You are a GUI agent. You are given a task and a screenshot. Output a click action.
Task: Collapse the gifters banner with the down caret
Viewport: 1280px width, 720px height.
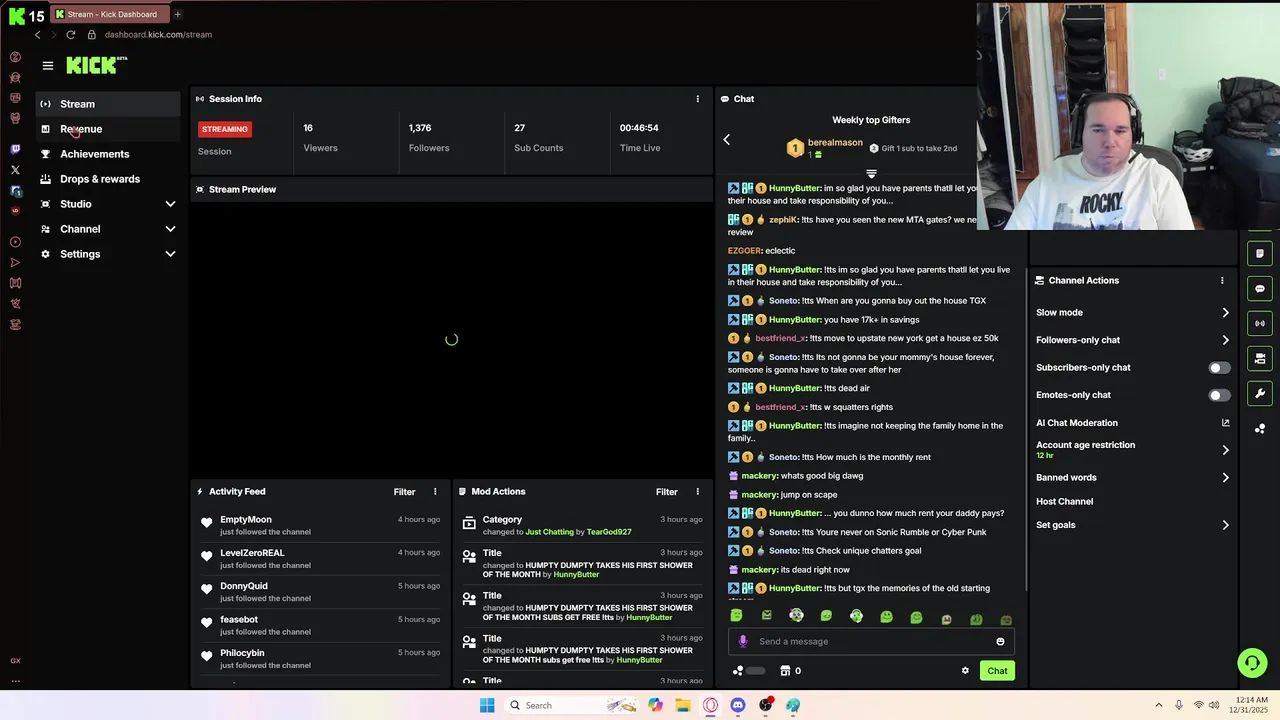pos(871,174)
